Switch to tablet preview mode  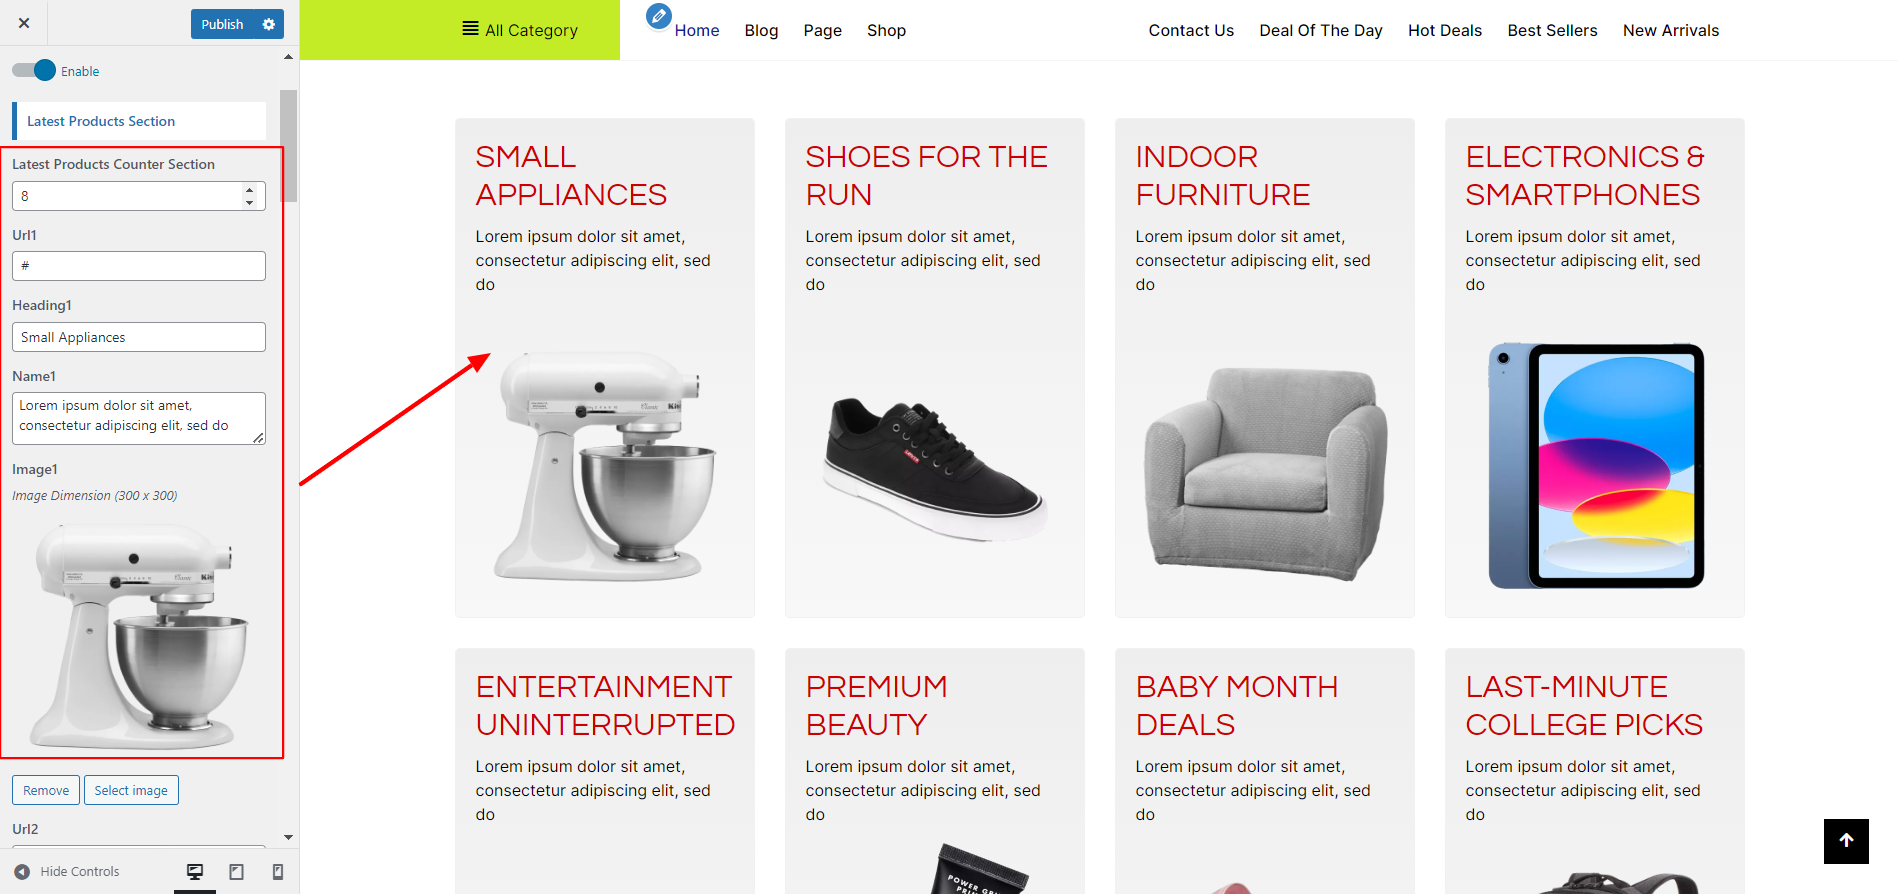(237, 872)
